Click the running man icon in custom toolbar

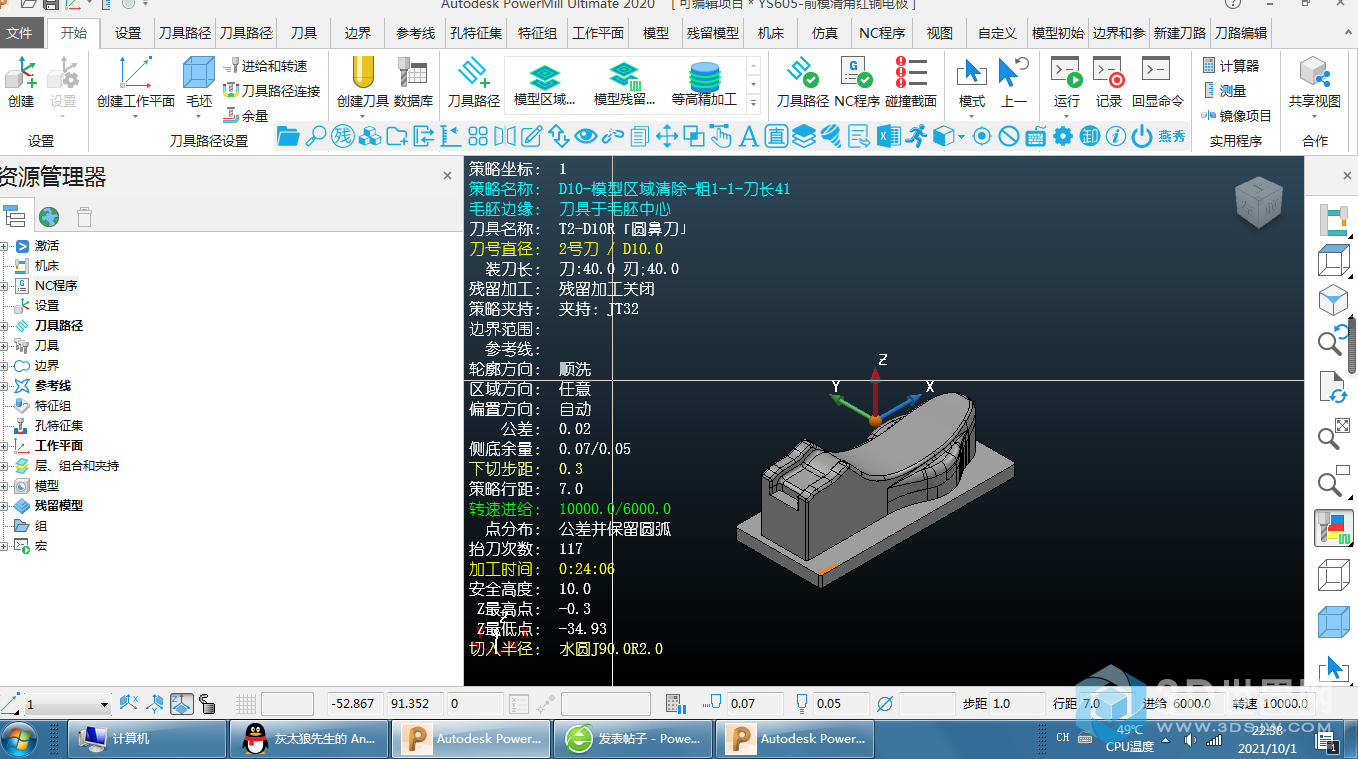click(917, 136)
